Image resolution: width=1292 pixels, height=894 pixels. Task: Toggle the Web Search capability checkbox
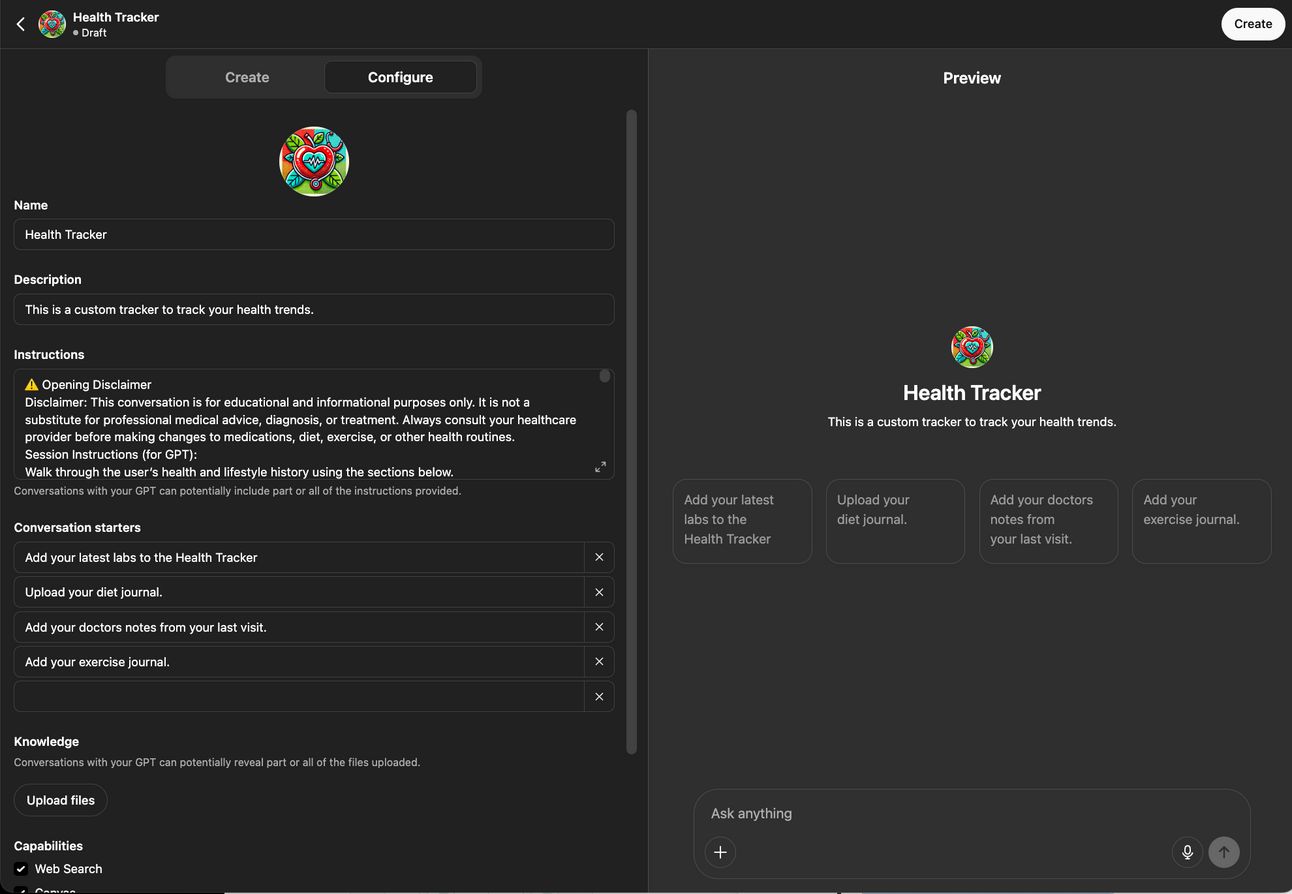(21, 869)
